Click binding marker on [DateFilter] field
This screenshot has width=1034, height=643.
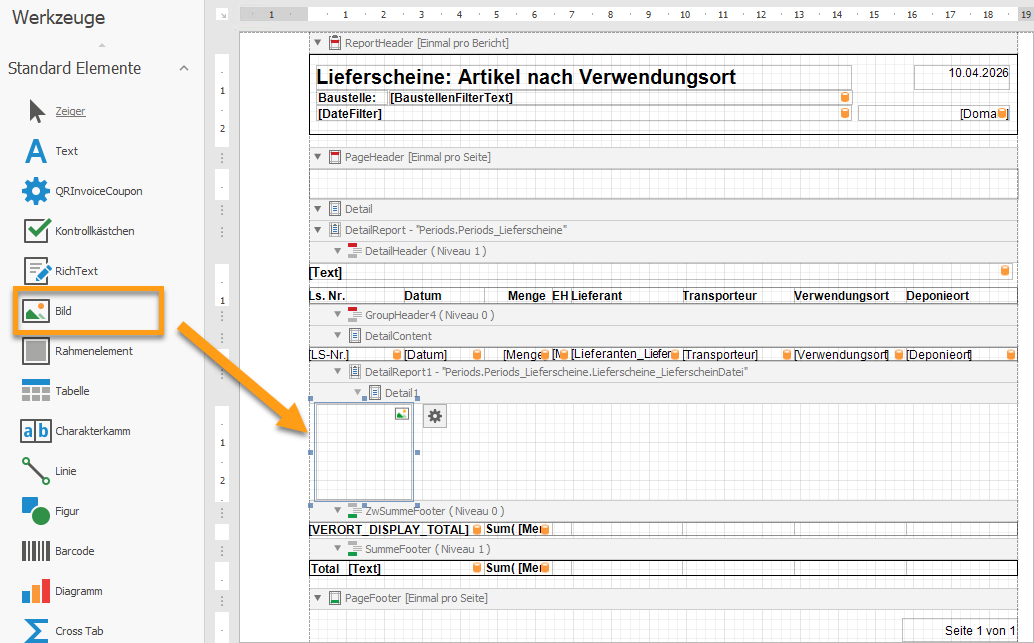pos(845,113)
